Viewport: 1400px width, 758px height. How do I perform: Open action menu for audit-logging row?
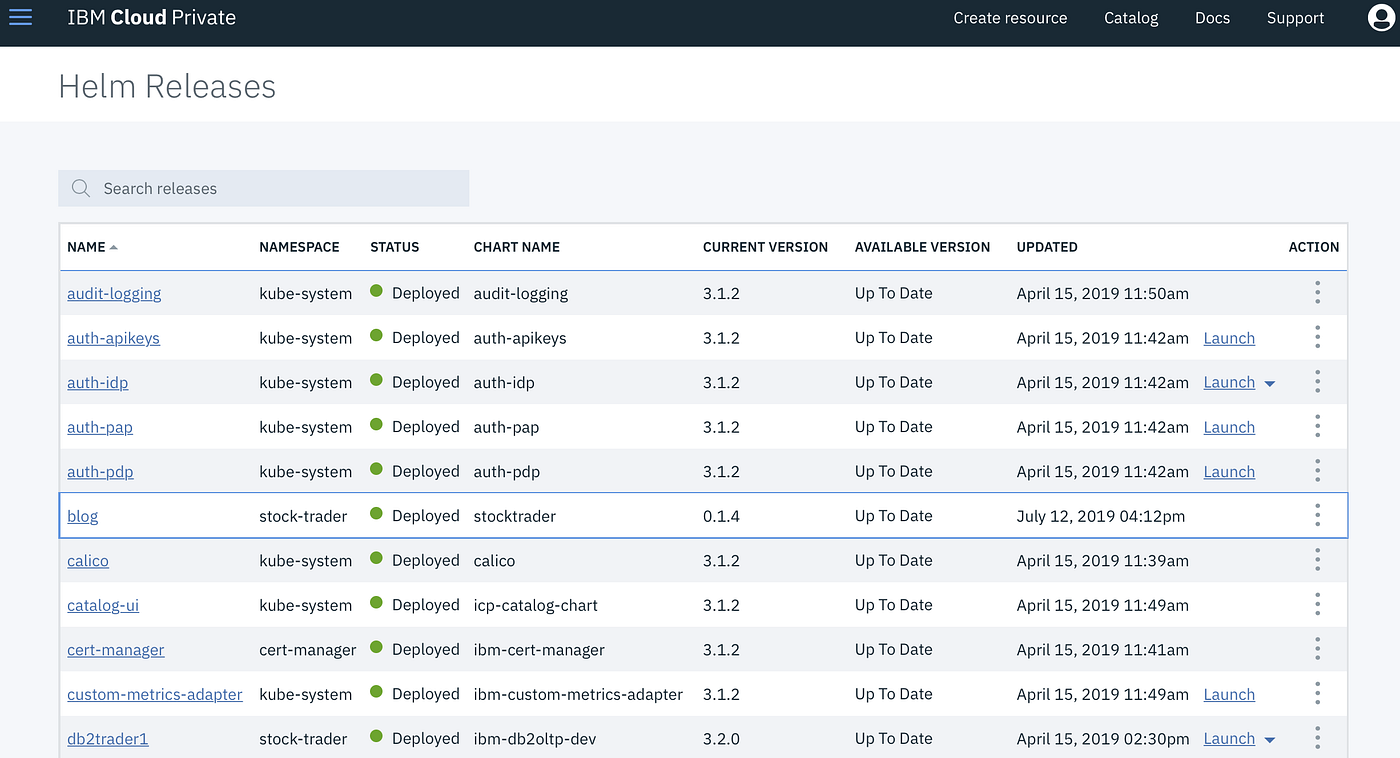click(1317, 293)
